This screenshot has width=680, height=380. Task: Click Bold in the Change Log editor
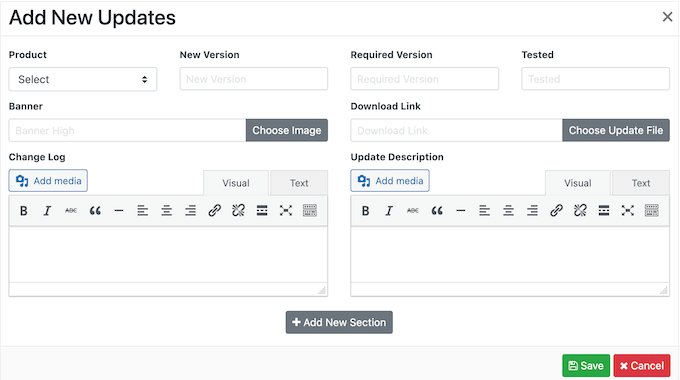pyautogui.click(x=24, y=211)
